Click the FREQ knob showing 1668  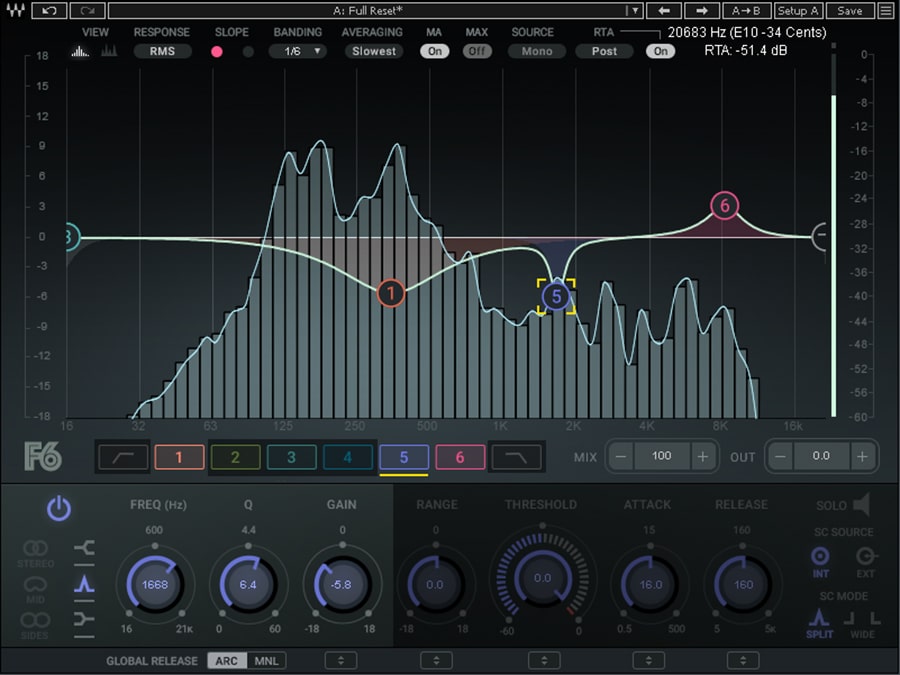[155, 584]
